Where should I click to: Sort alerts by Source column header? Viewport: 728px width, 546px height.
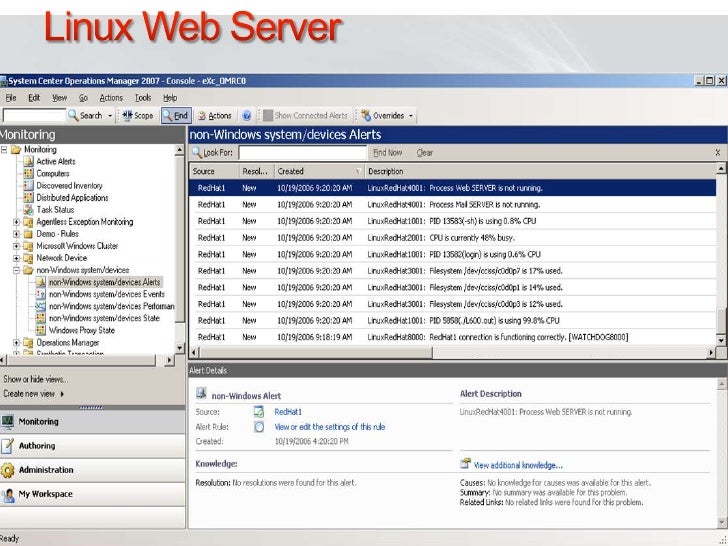214,171
